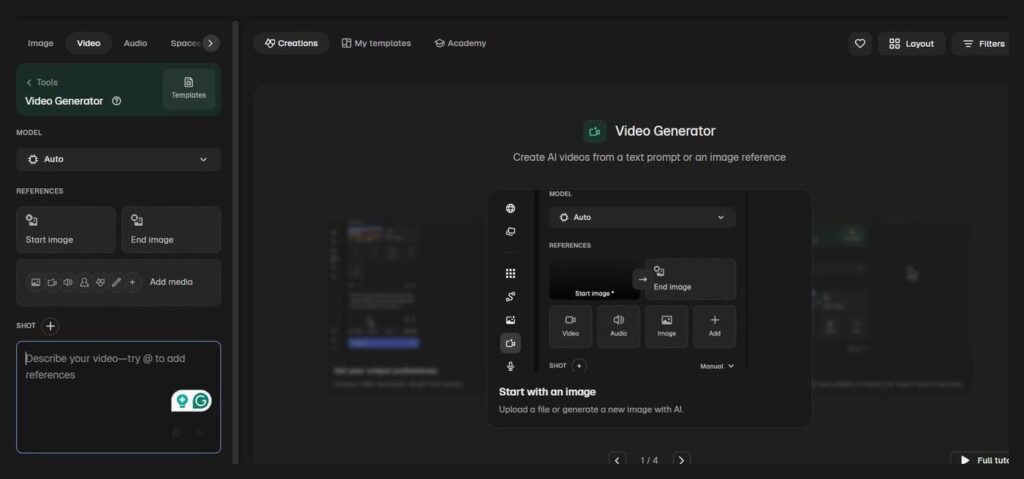Viewport: 1024px width, 479px height.
Task: Click the right blurred tutorial card
Action: tap(891, 306)
